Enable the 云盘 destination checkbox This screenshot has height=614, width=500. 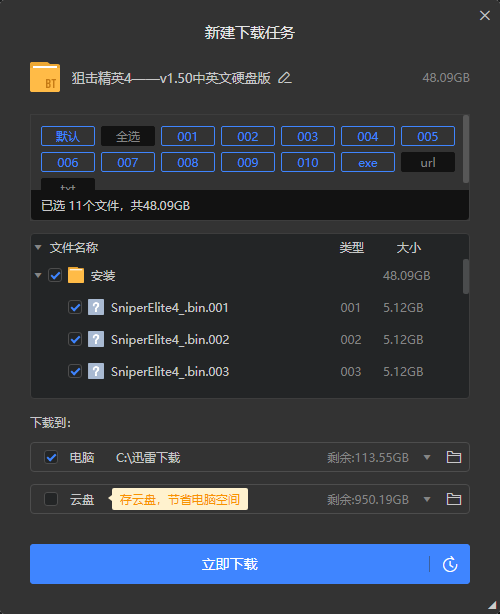tap(51, 499)
